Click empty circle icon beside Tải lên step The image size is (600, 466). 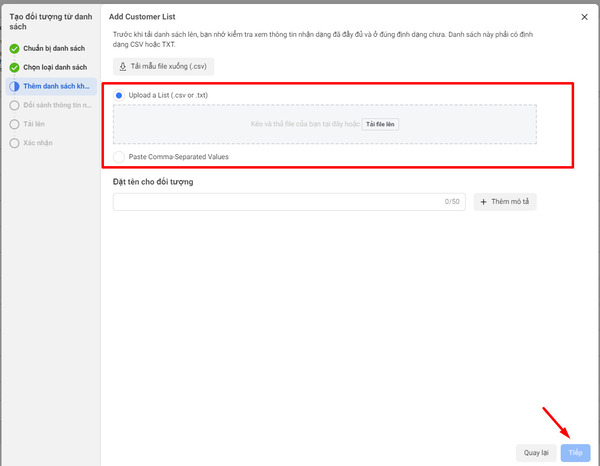[x=14, y=124]
